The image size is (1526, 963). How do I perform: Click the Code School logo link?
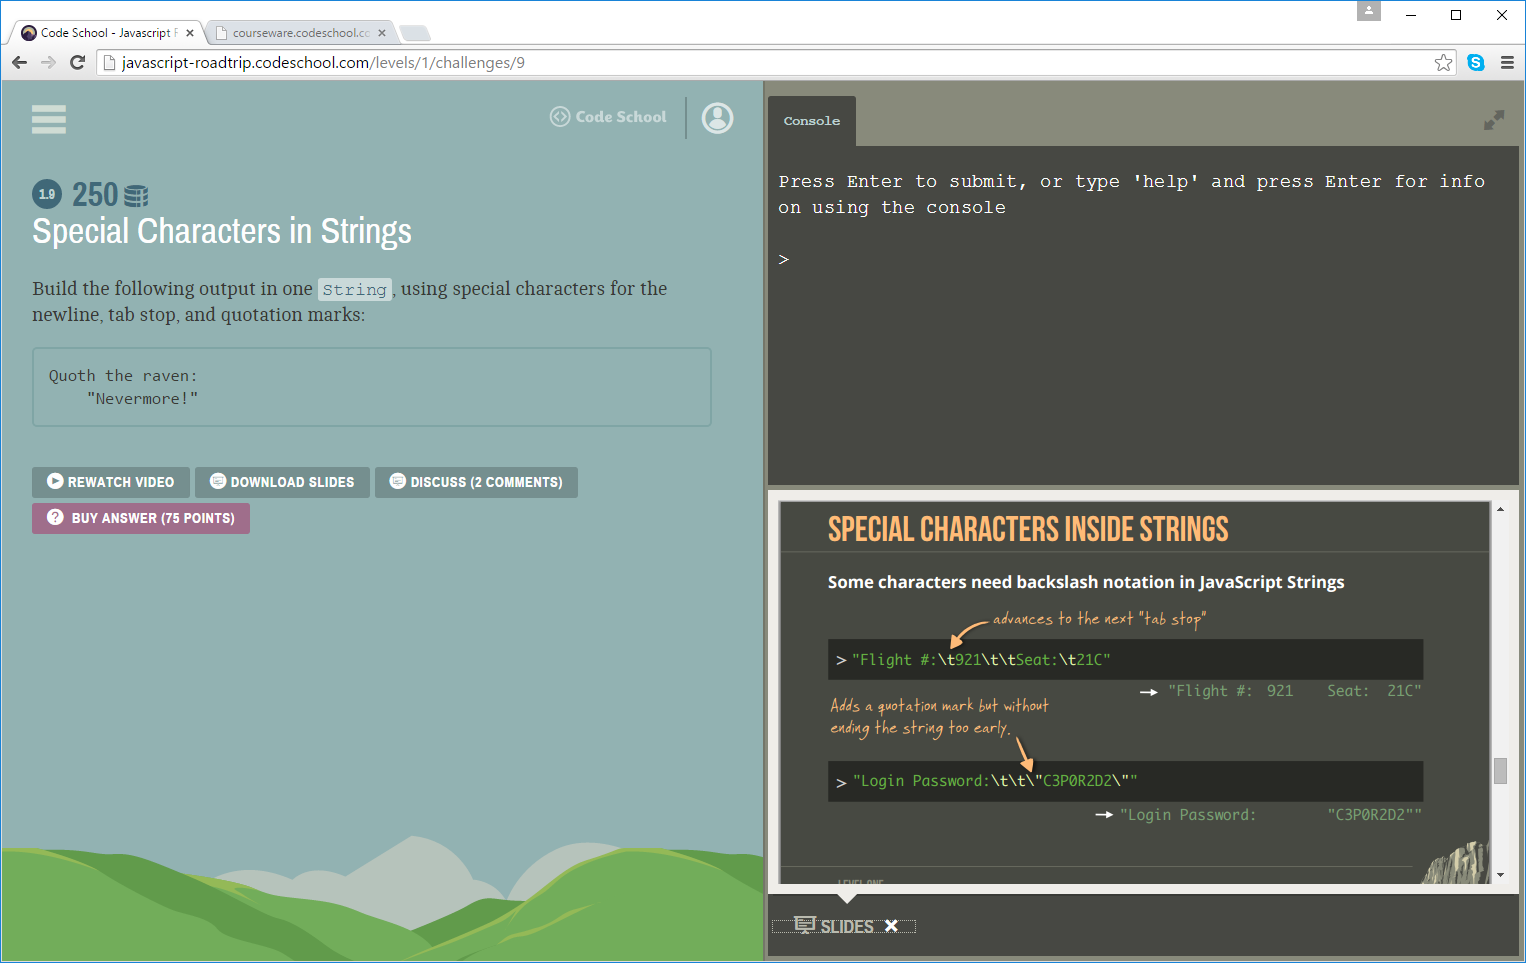tap(608, 117)
